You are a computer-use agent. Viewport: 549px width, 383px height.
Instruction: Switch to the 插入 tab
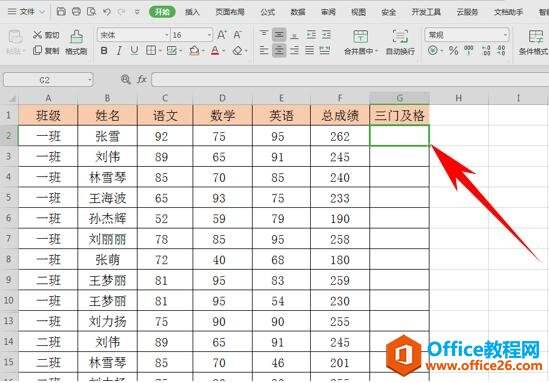tap(192, 12)
